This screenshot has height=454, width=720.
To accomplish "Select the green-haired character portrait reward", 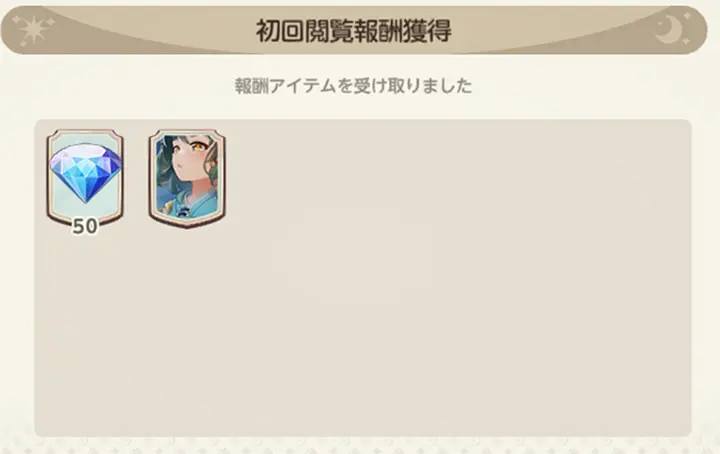I will [x=187, y=178].
